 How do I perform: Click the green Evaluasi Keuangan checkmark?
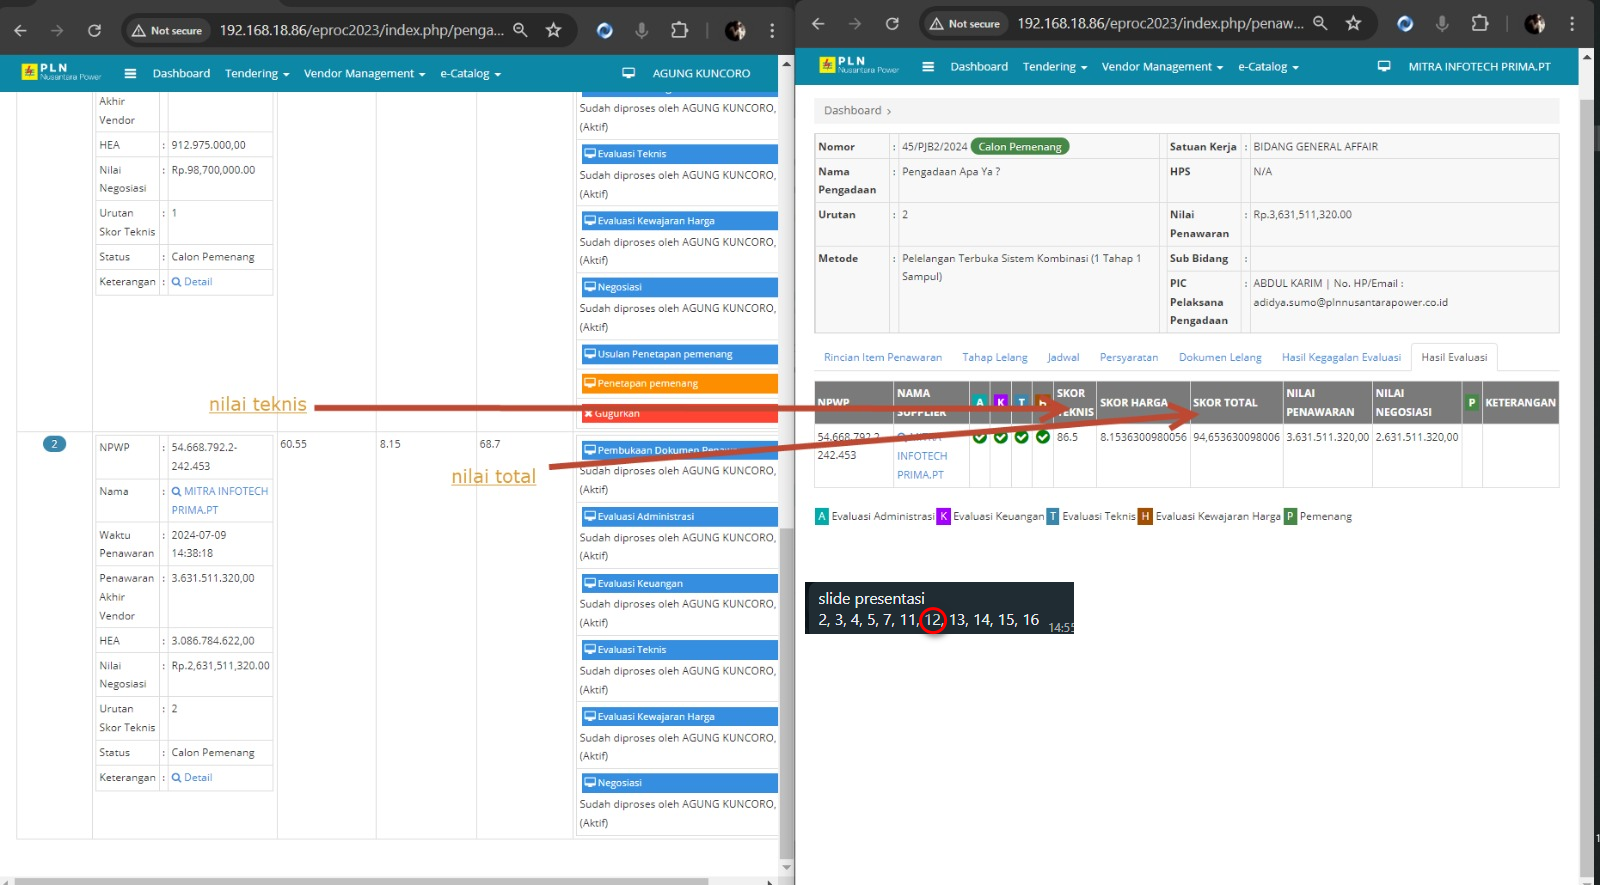(x=1001, y=437)
